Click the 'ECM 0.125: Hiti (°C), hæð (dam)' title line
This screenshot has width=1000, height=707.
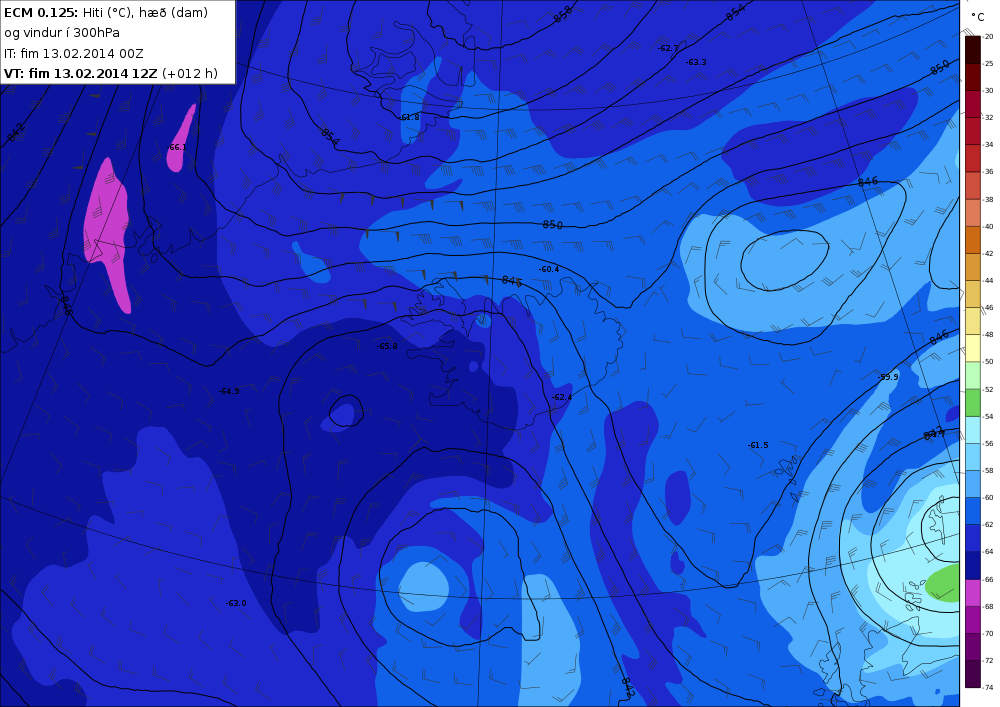[x=106, y=12]
